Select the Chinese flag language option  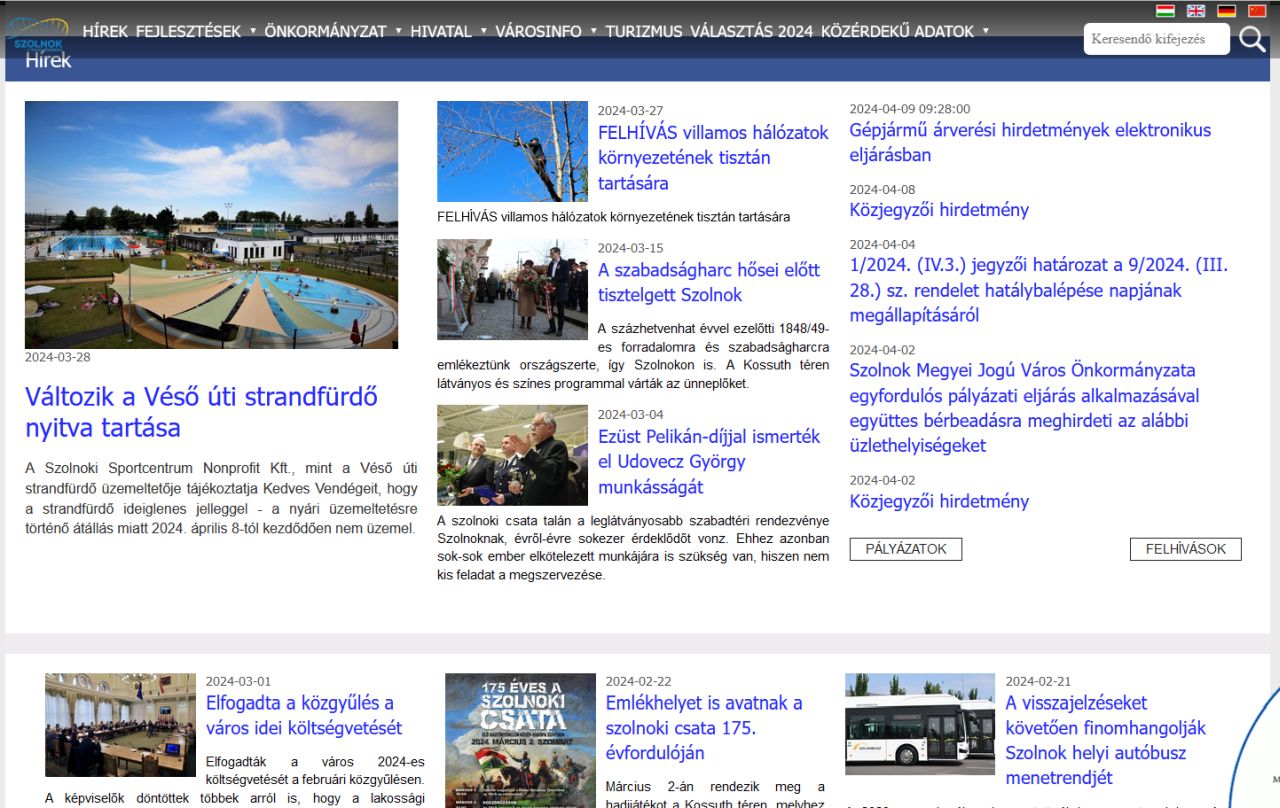tap(1257, 11)
